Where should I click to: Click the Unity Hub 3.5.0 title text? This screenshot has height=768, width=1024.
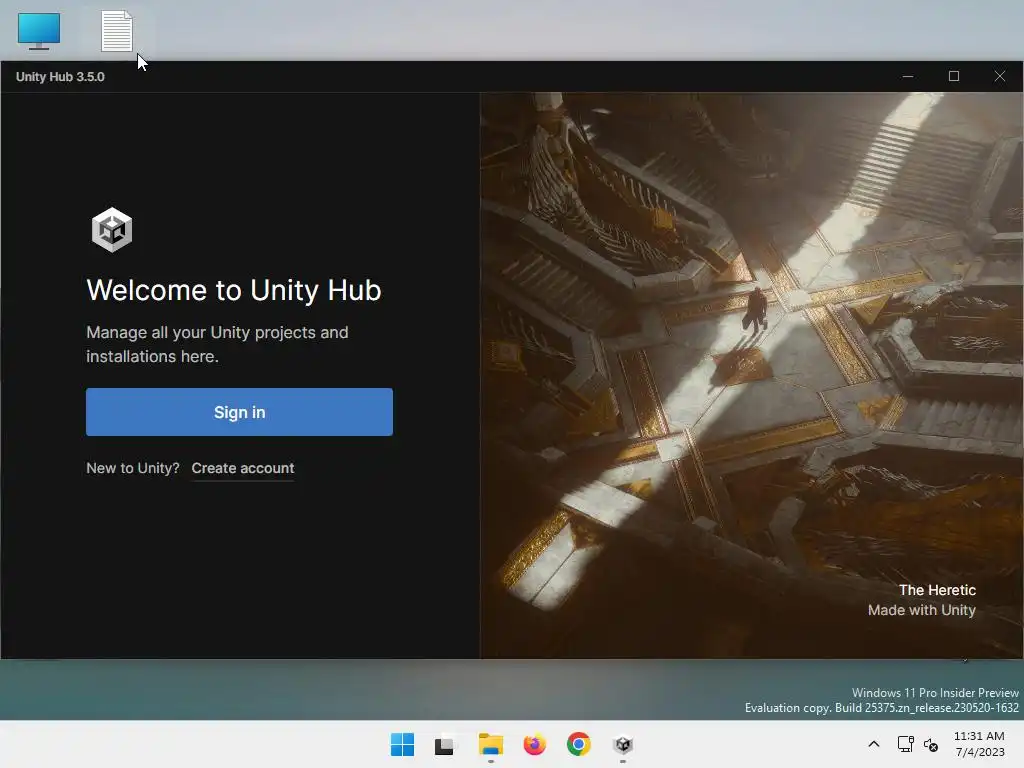[60, 76]
